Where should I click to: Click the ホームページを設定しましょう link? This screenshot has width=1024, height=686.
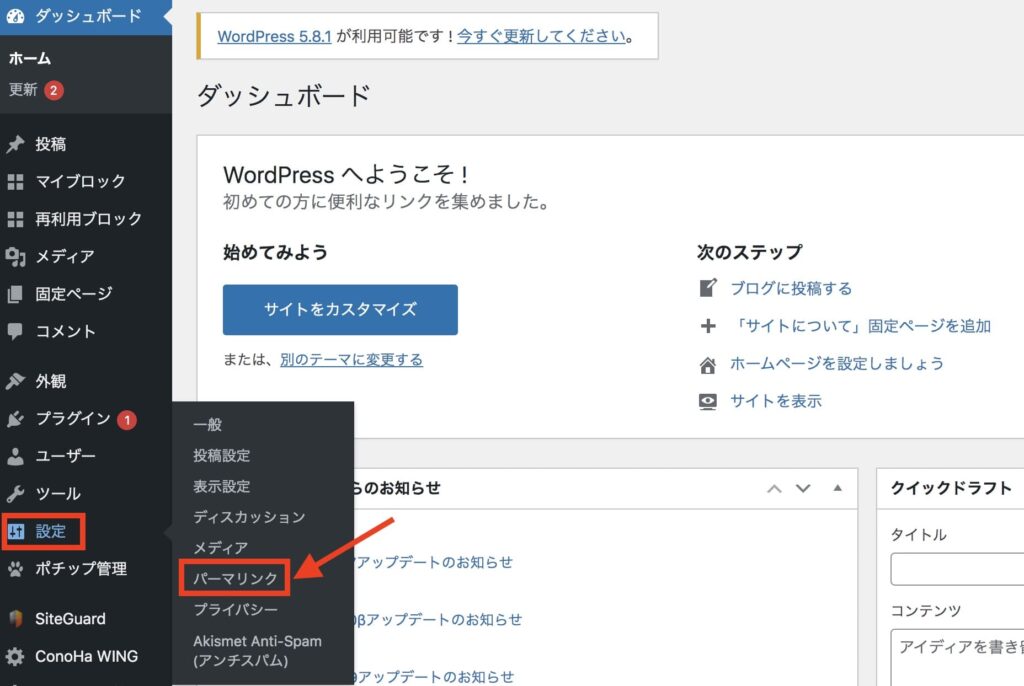point(837,363)
